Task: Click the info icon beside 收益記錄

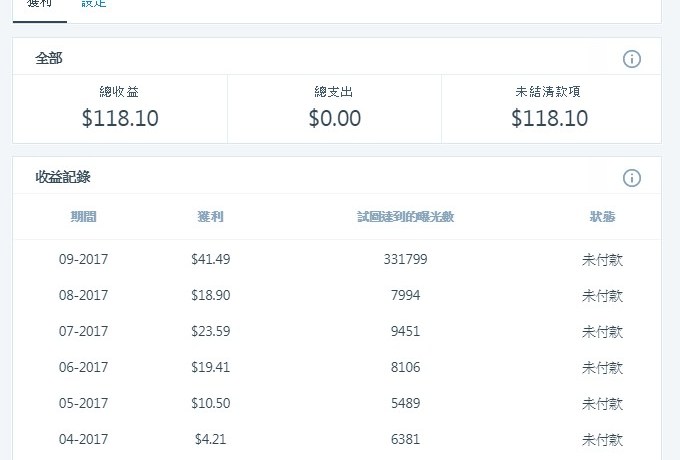Action: [631, 178]
